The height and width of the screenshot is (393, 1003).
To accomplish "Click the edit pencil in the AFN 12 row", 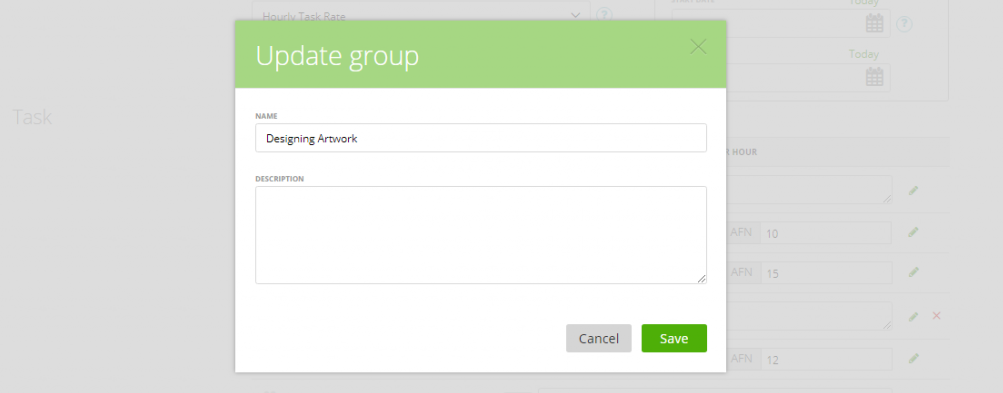I will 913,358.
